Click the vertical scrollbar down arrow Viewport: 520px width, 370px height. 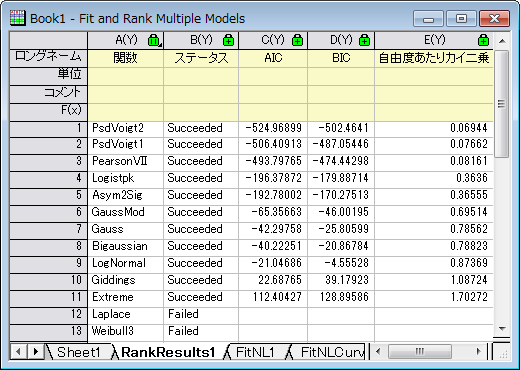(502, 329)
